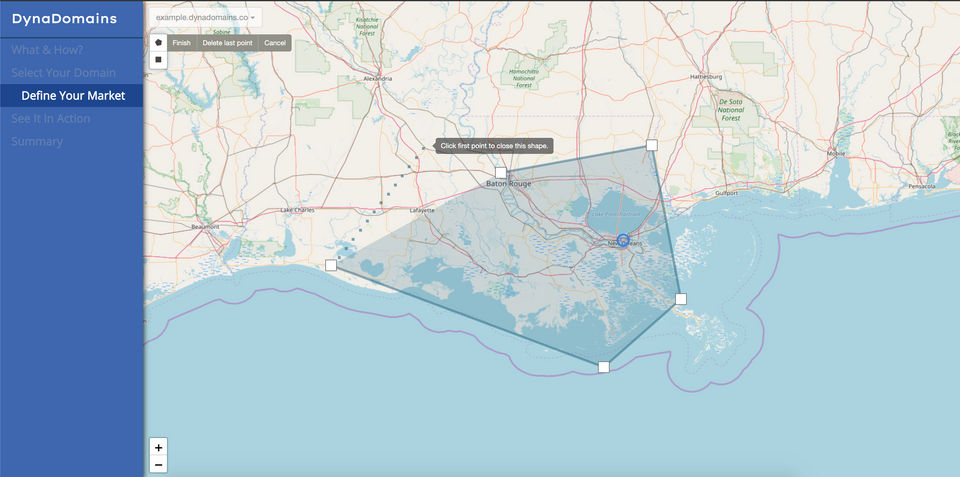The height and width of the screenshot is (477, 960).
Task: Open Define Your Market step
Action: [73, 96]
